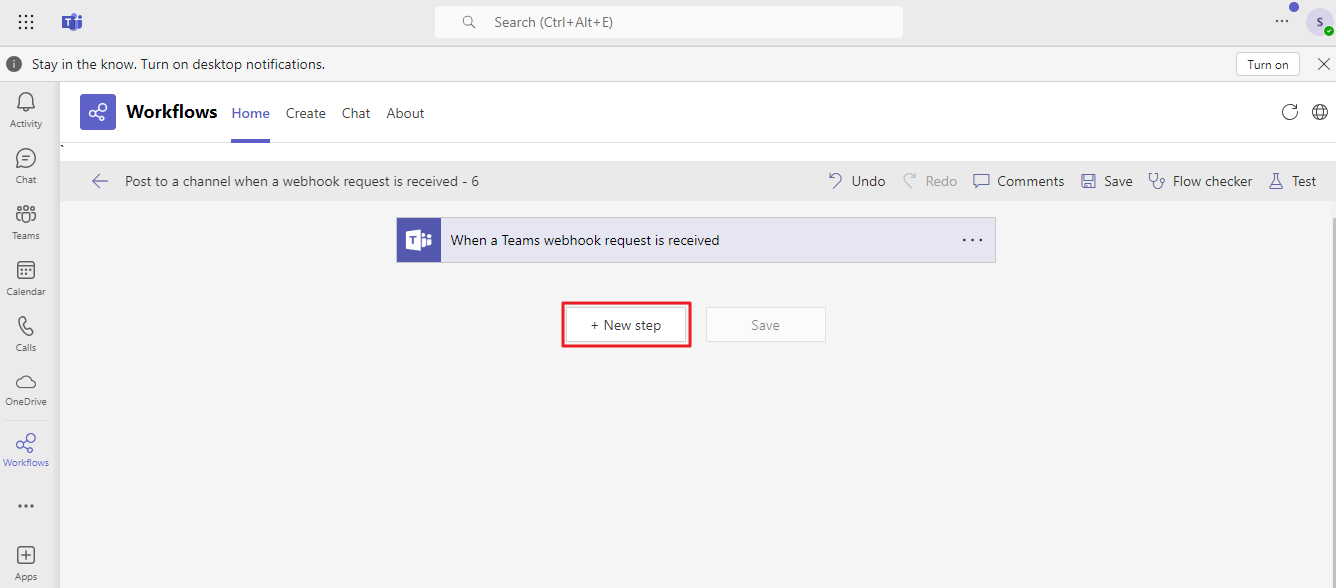Click the flow title text
Screen dimensions: 1336x588
pos(302,181)
